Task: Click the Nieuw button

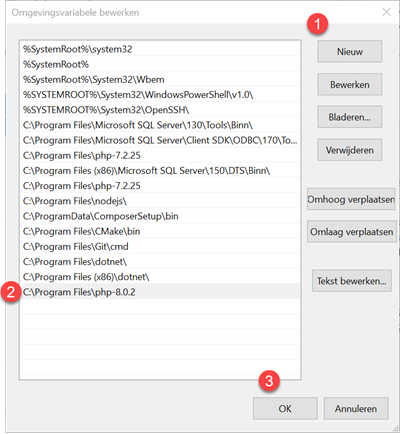Action: 350,51
